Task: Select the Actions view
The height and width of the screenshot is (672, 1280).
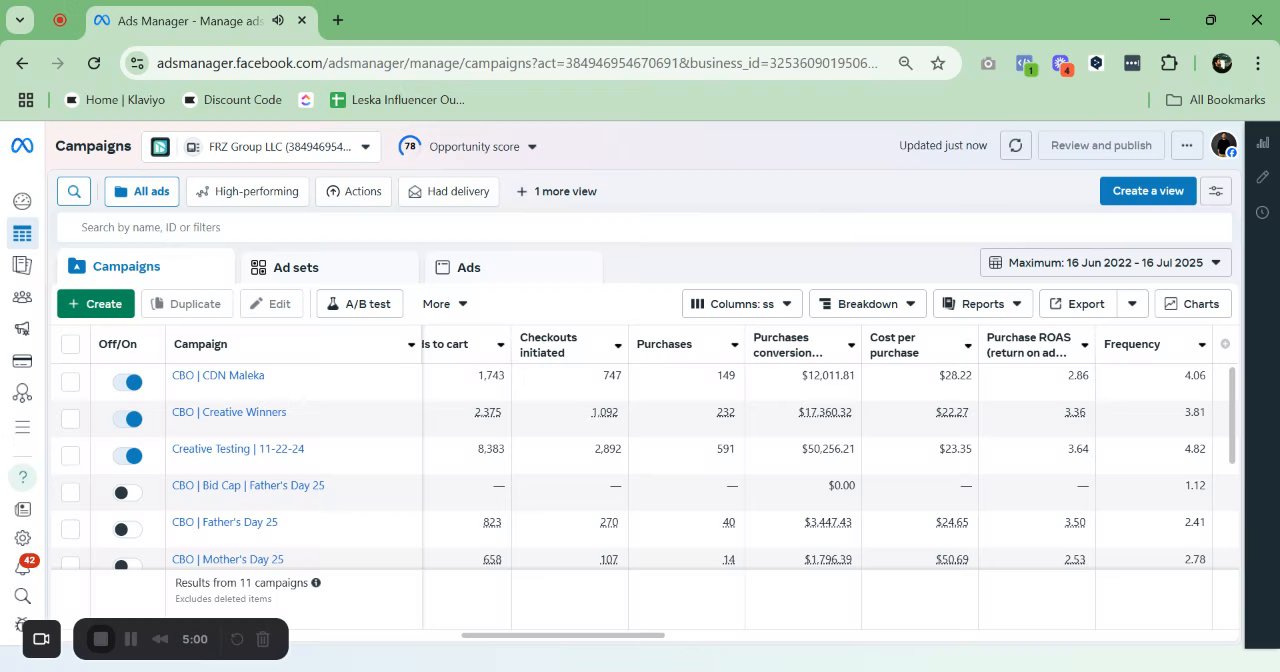Action: click(x=353, y=191)
